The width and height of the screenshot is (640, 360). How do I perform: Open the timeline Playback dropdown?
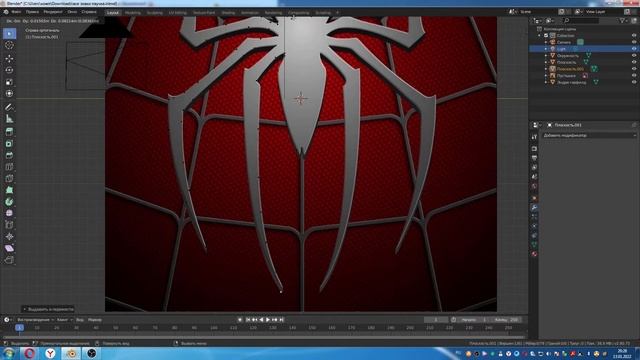pos(35,320)
